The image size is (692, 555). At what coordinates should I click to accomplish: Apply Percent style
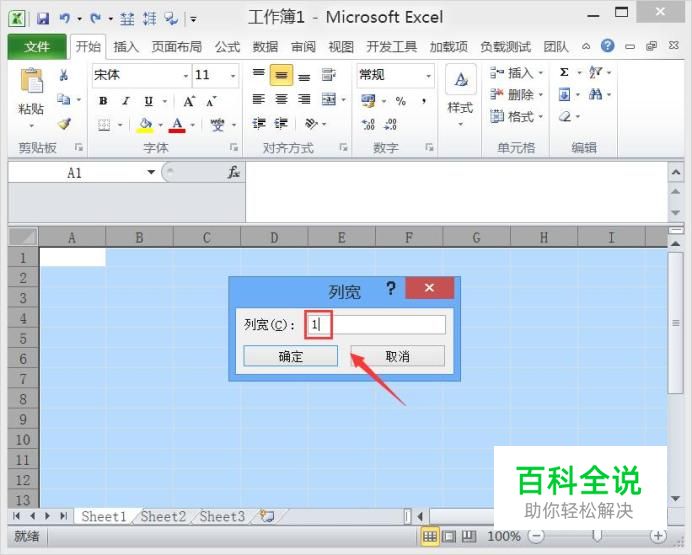pyautogui.click(x=401, y=101)
